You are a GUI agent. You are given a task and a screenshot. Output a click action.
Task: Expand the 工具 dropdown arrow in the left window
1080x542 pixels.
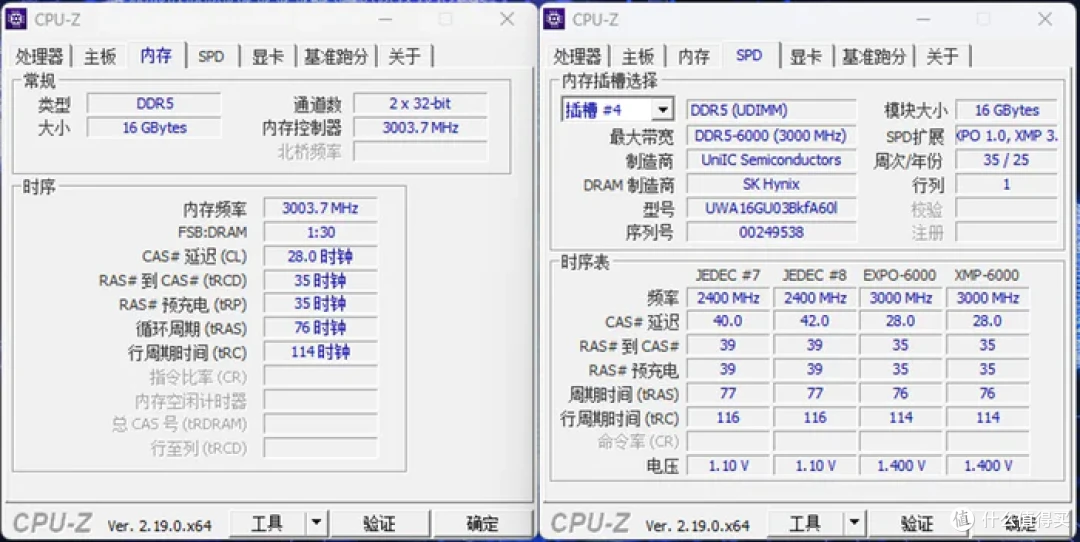pos(315,524)
